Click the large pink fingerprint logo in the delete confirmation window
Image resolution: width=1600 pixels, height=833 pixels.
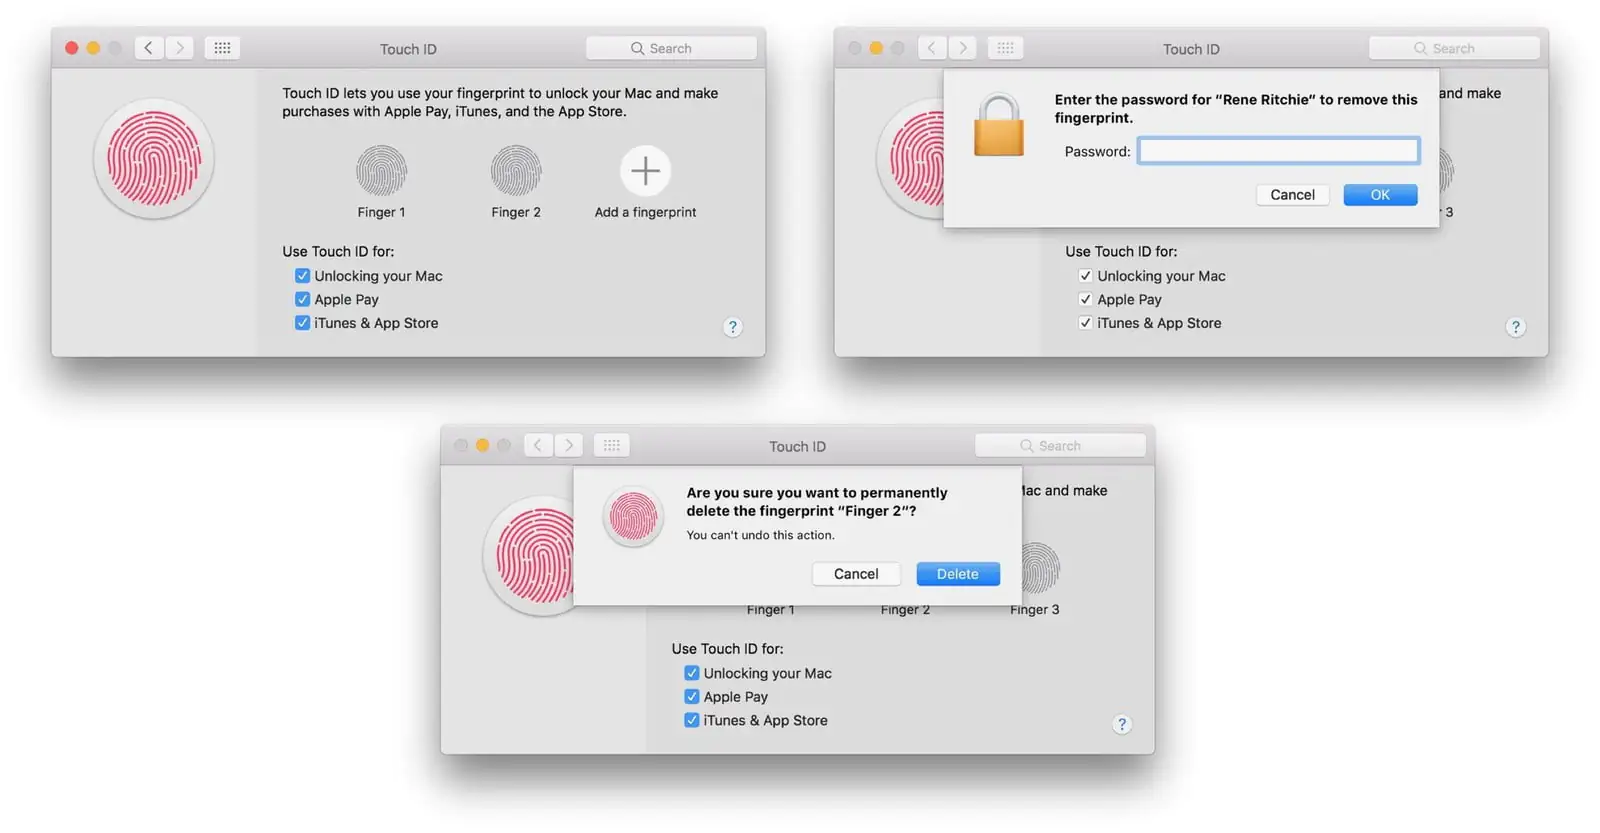tap(529, 556)
